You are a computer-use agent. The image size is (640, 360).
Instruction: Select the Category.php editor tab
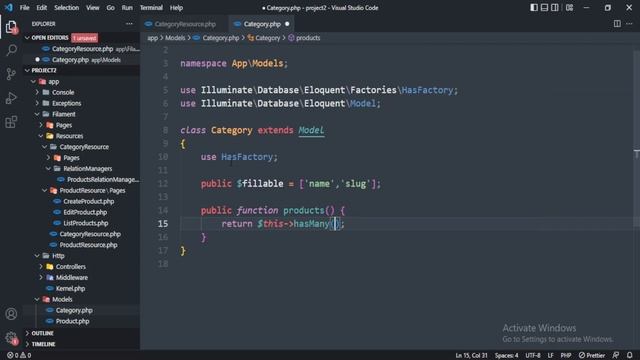pos(261,24)
